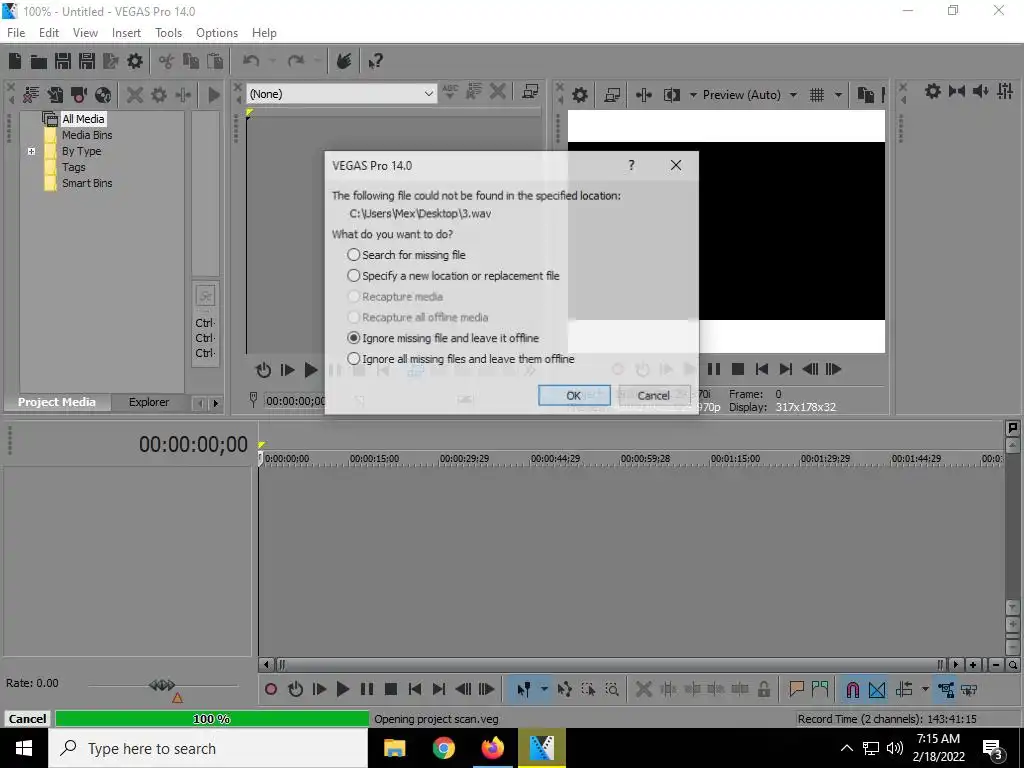Click the Rate scrub slider control
The width and height of the screenshot is (1024, 768).
(x=162, y=685)
